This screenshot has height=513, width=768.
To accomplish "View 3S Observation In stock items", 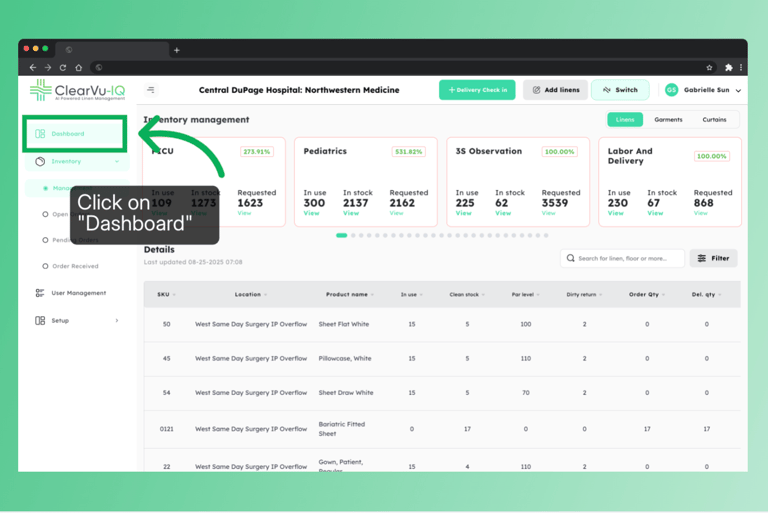I will (x=503, y=213).
